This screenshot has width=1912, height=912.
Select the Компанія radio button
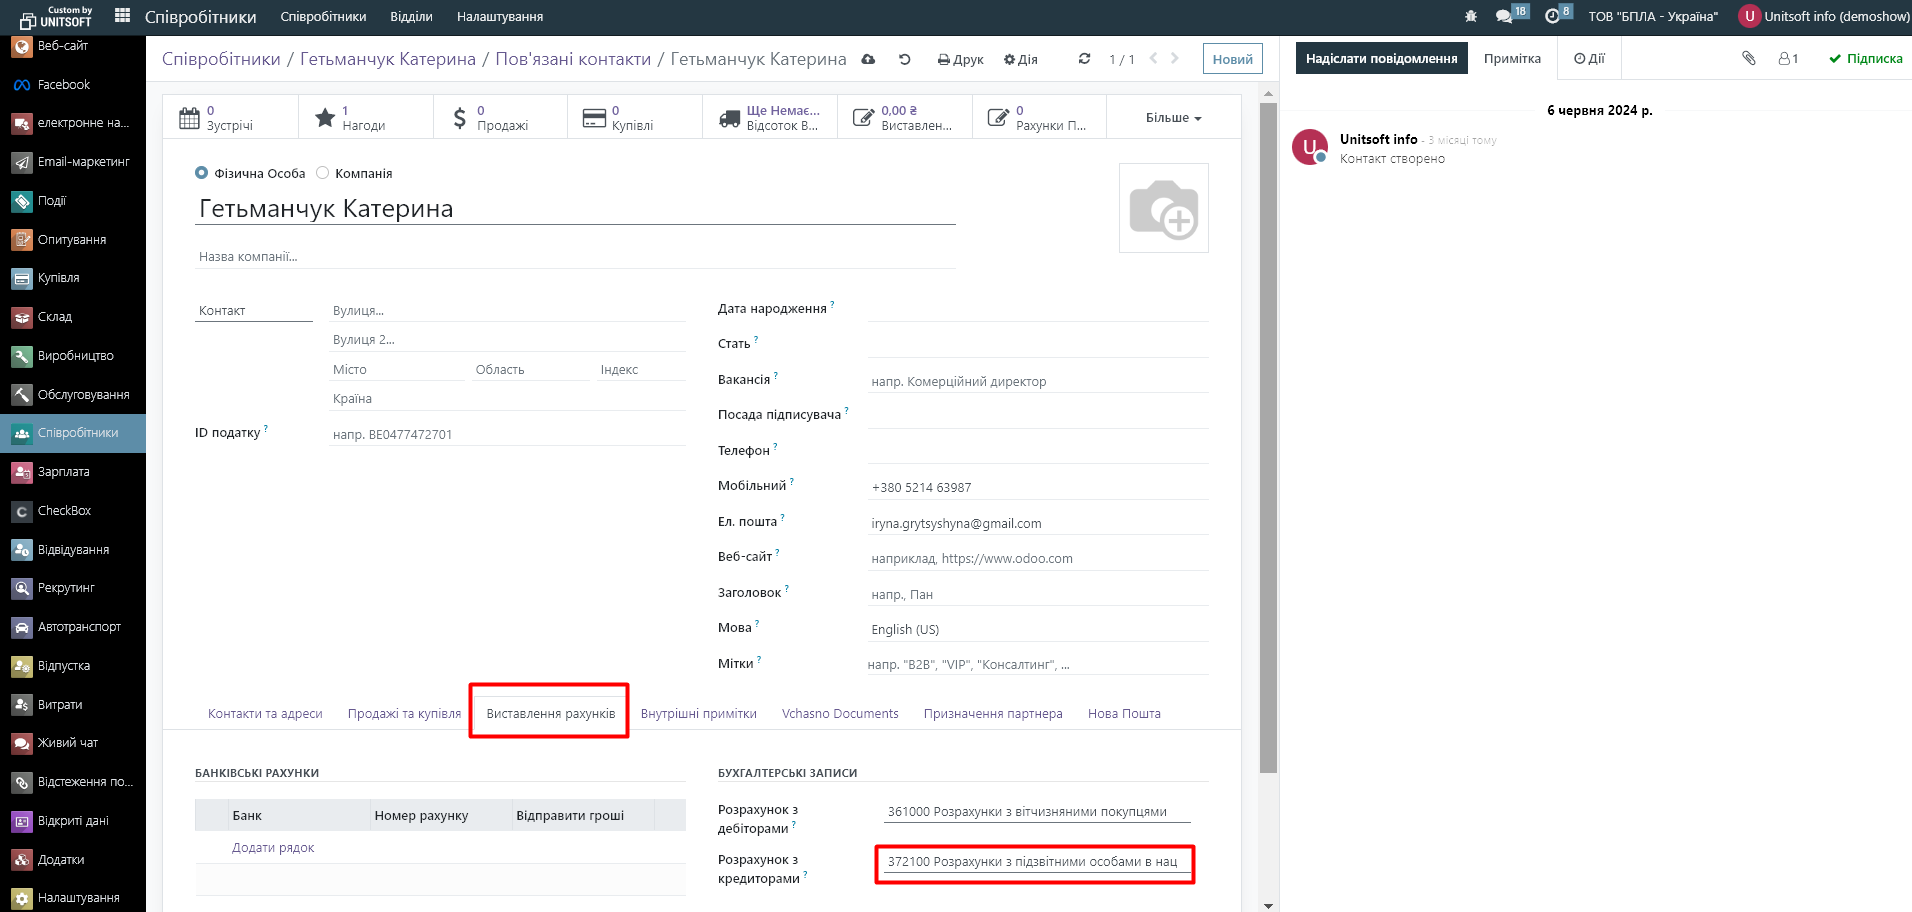tap(322, 173)
